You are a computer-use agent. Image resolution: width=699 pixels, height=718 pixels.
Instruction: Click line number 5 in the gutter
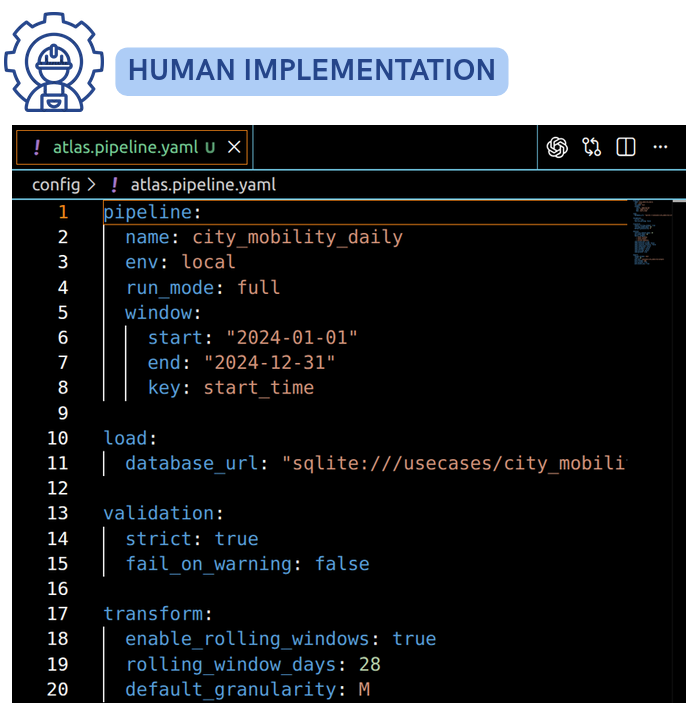click(x=63, y=313)
